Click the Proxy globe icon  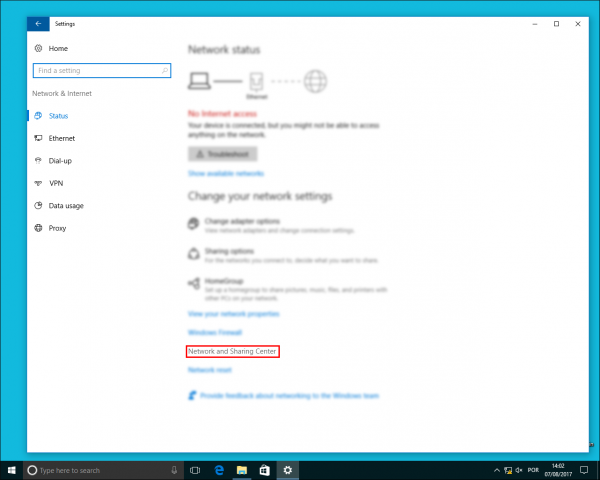[38, 228]
